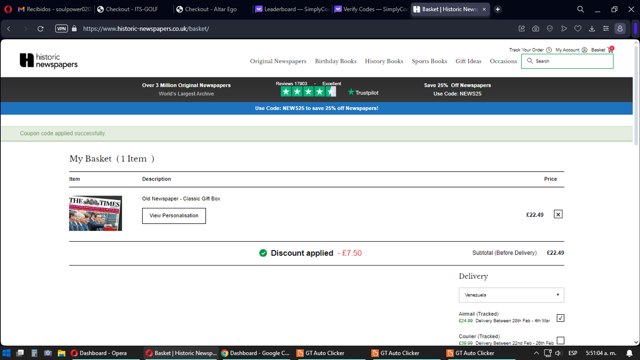Click the padlock site security icon
Screen dimensions: 640x360
74,29
